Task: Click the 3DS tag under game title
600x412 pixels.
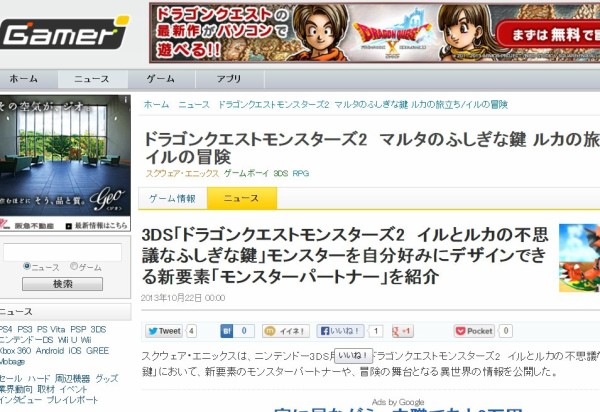Action: click(x=280, y=173)
